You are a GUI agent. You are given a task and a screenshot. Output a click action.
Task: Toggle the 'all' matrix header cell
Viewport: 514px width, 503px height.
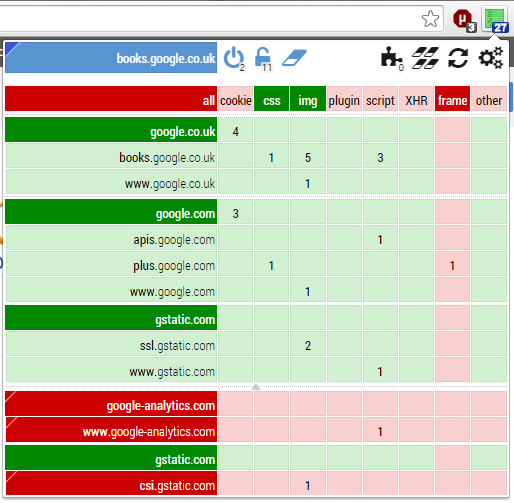tap(111, 99)
